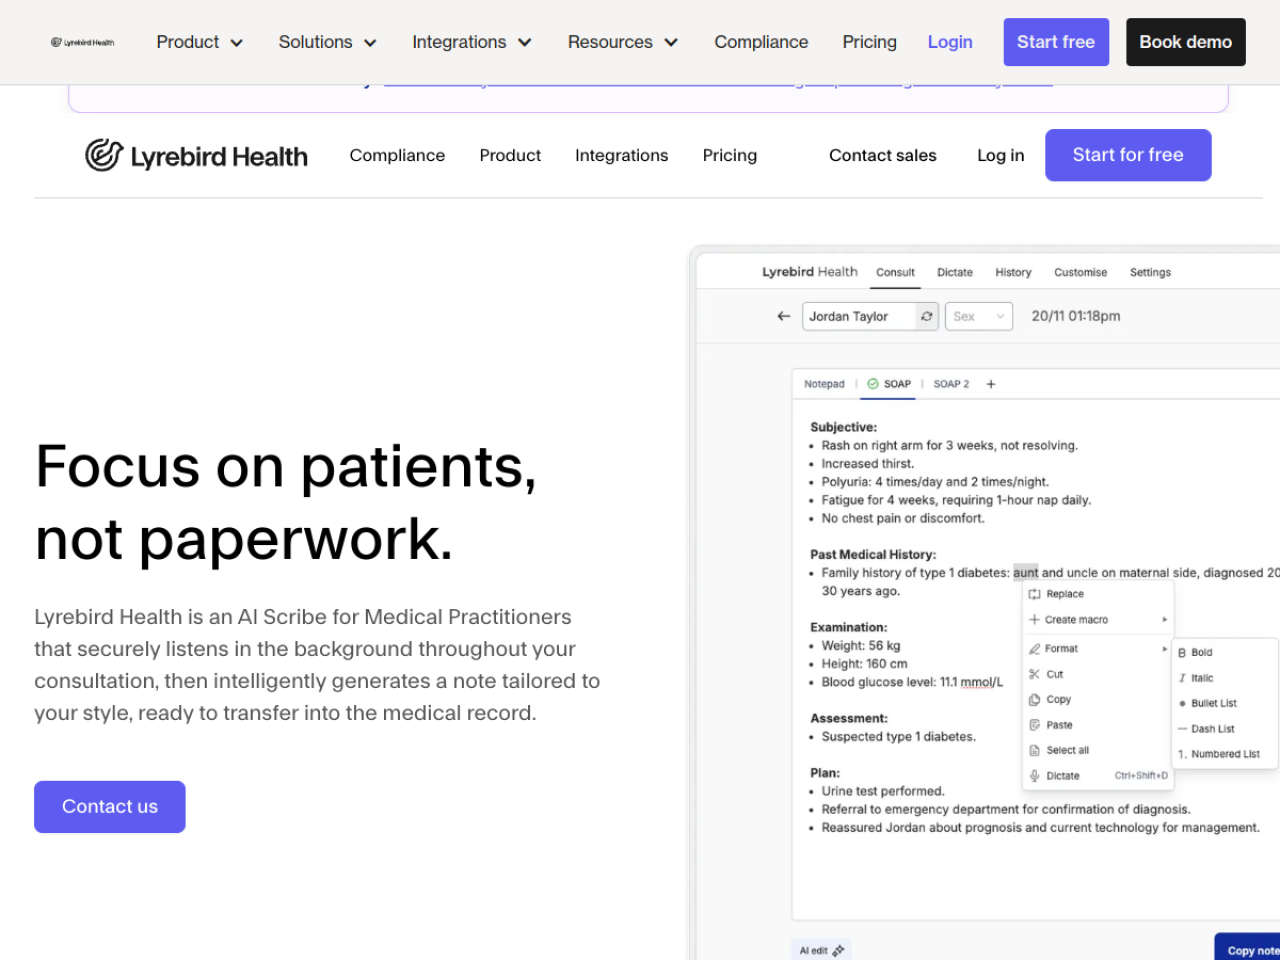Image resolution: width=1280 pixels, height=960 pixels.
Task: Switch to the Settings tab
Action: click(1150, 272)
